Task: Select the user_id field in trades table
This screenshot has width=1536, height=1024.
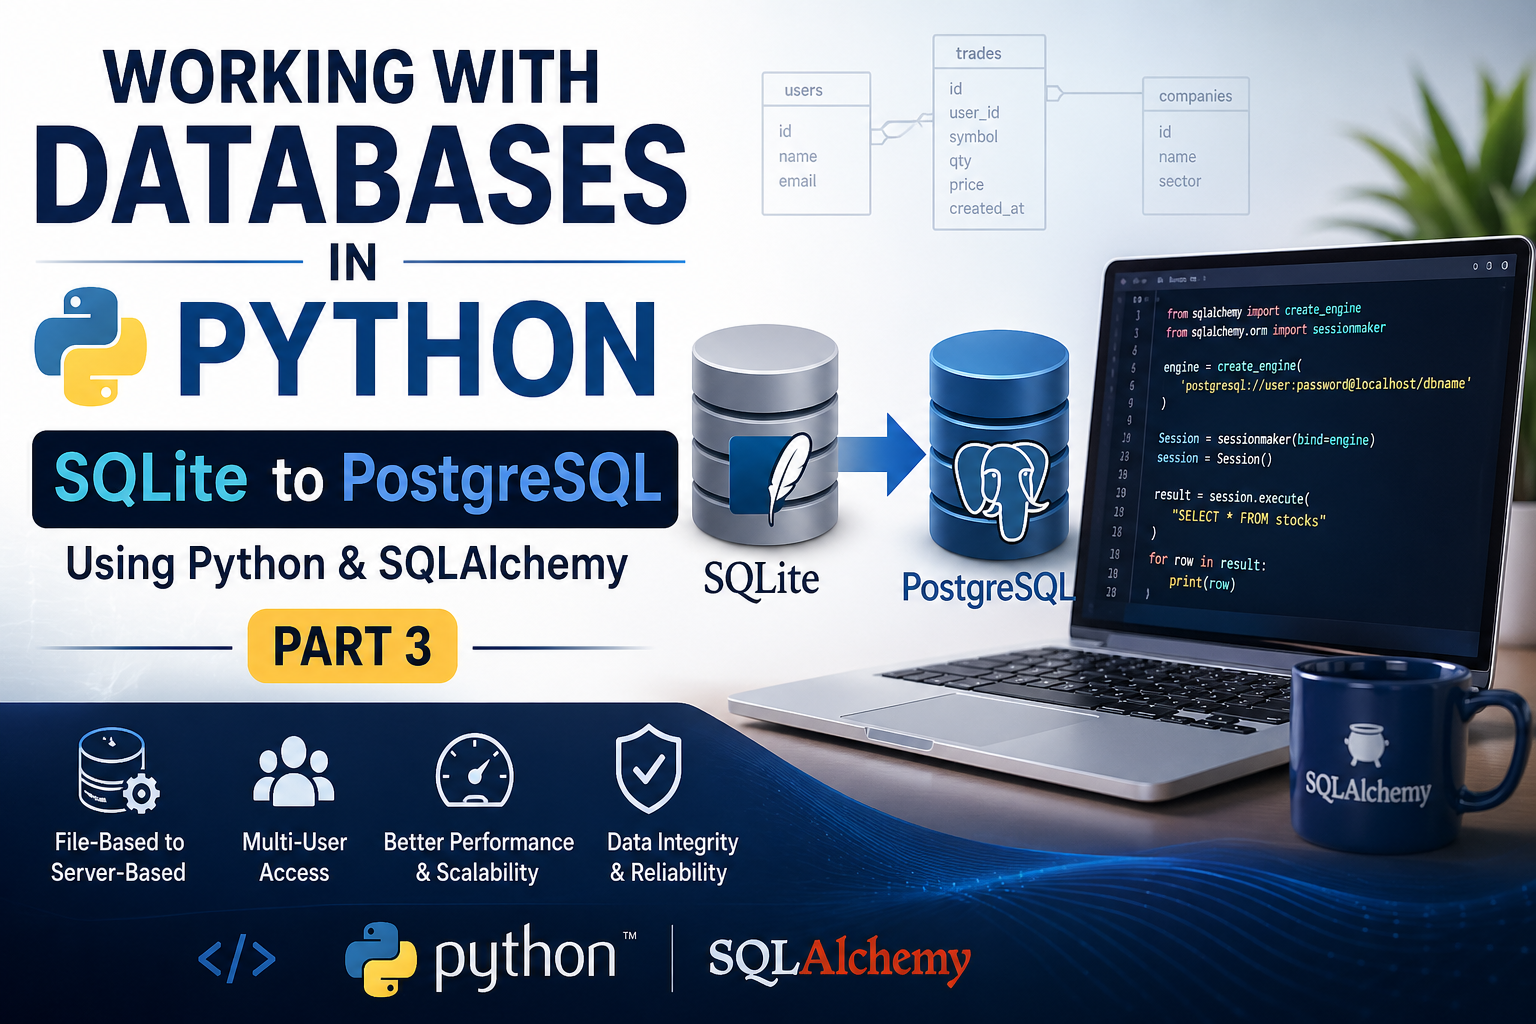Action: (x=974, y=113)
